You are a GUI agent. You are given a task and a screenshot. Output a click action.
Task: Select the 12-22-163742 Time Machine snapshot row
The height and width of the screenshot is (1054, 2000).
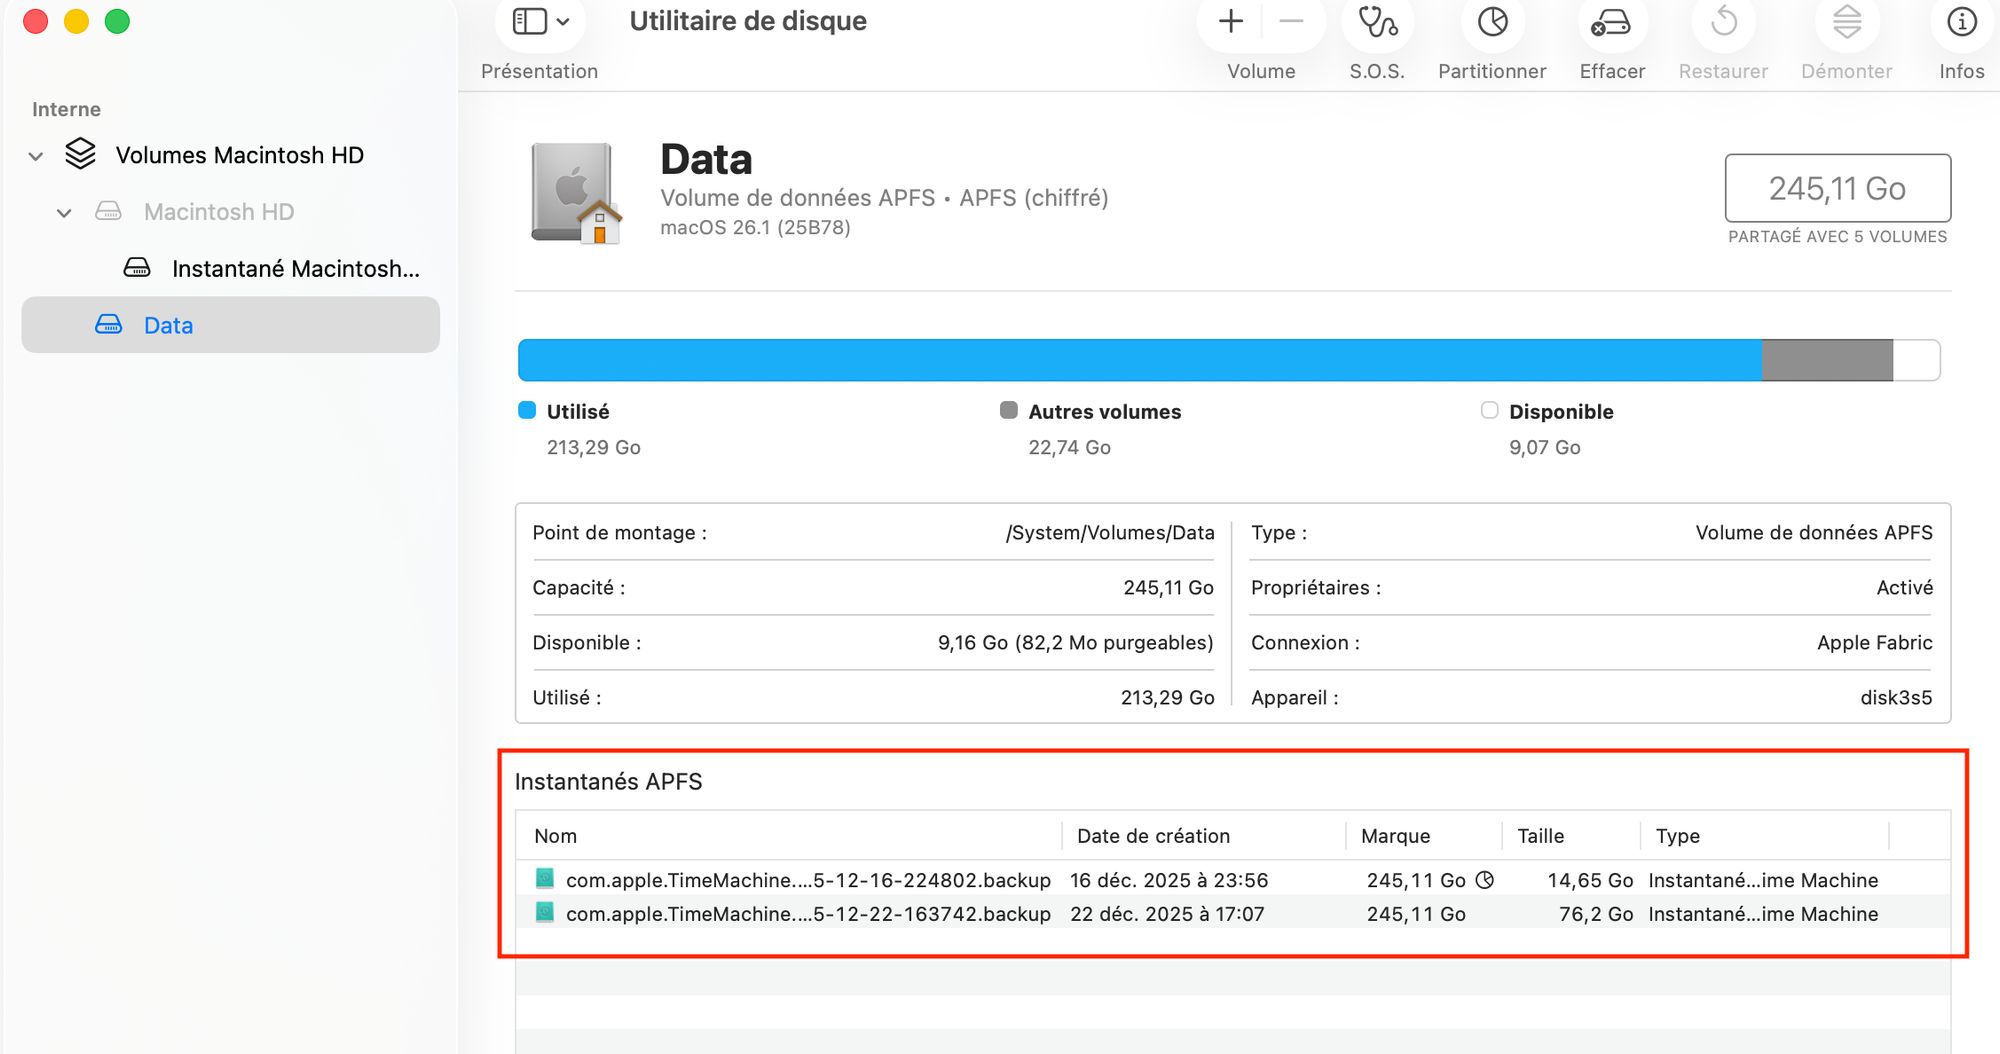(x=807, y=914)
